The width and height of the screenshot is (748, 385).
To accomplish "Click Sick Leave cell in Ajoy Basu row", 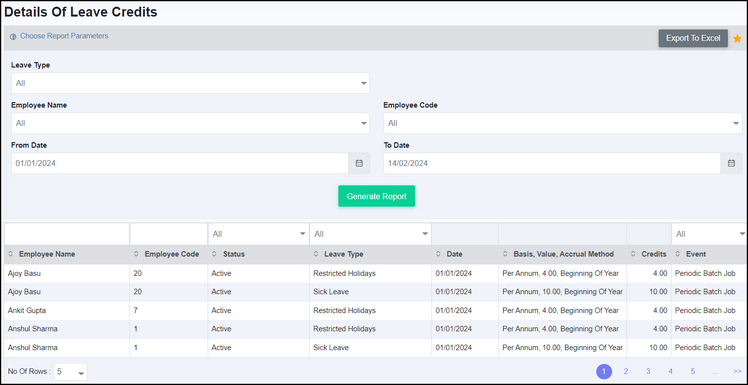I will point(331,292).
